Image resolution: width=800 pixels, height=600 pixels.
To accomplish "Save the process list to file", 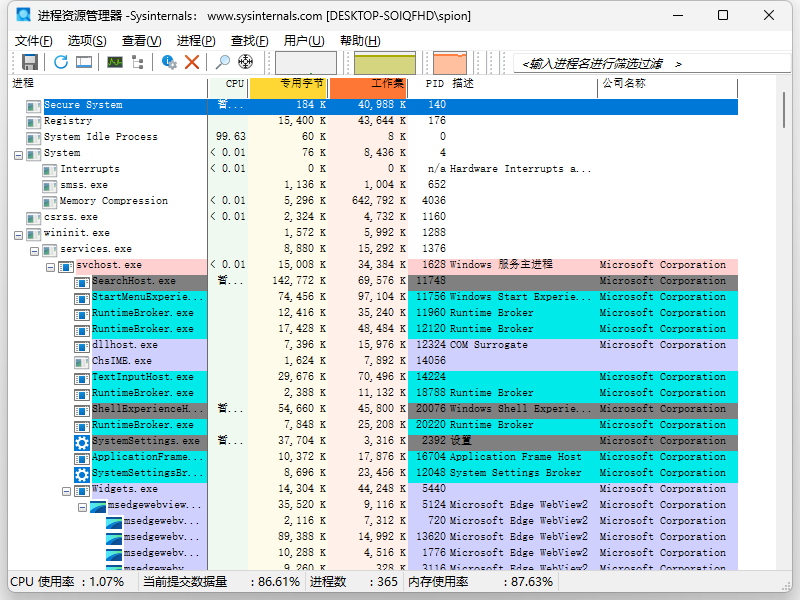I will [28, 61].
